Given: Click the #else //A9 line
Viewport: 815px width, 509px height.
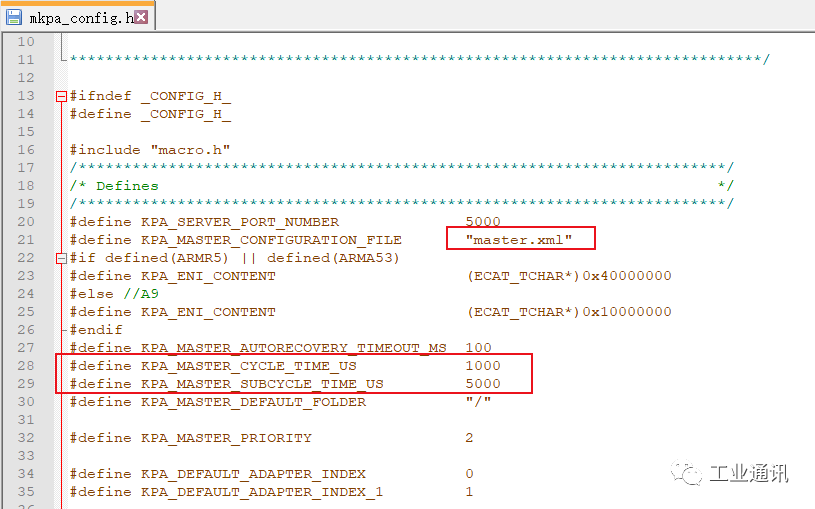Looking at the screenshot, I should [x=114, y=294].
